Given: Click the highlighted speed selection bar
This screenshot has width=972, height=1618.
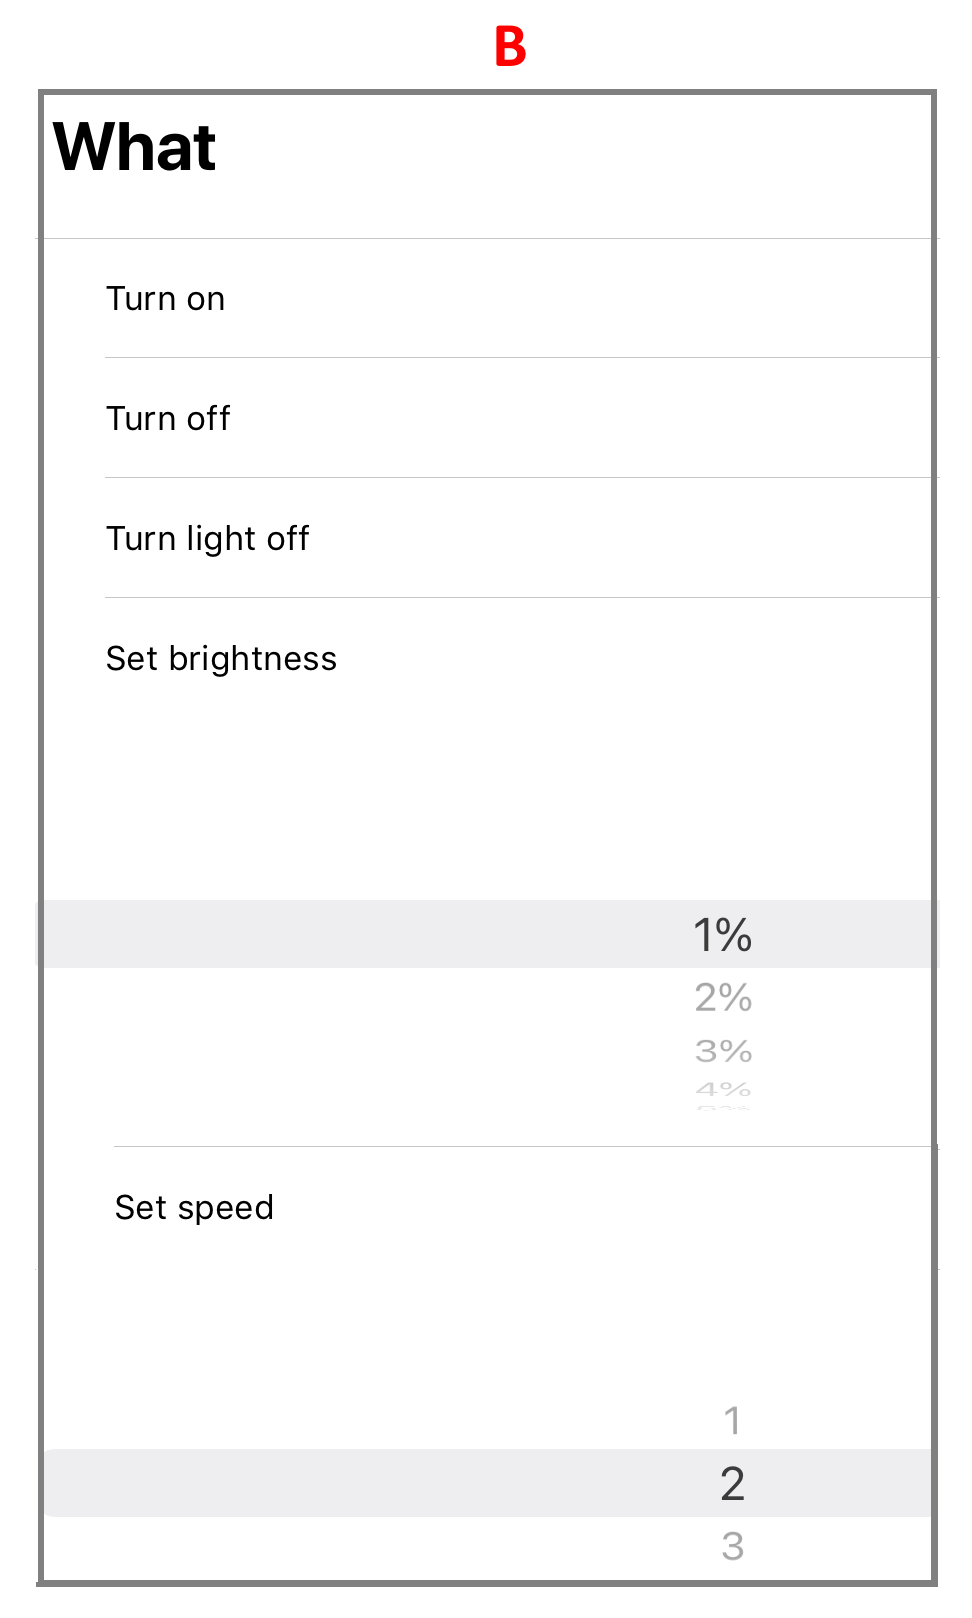Looking at the screenshot, I should pos(488,1483).
